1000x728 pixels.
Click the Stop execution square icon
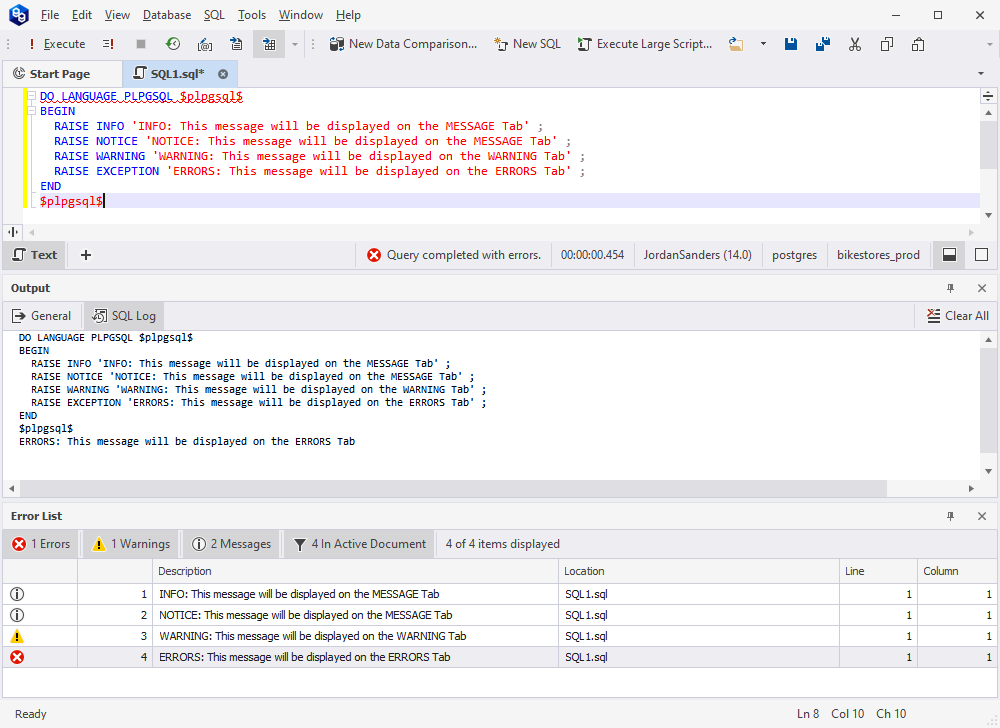tap(141, 44)
